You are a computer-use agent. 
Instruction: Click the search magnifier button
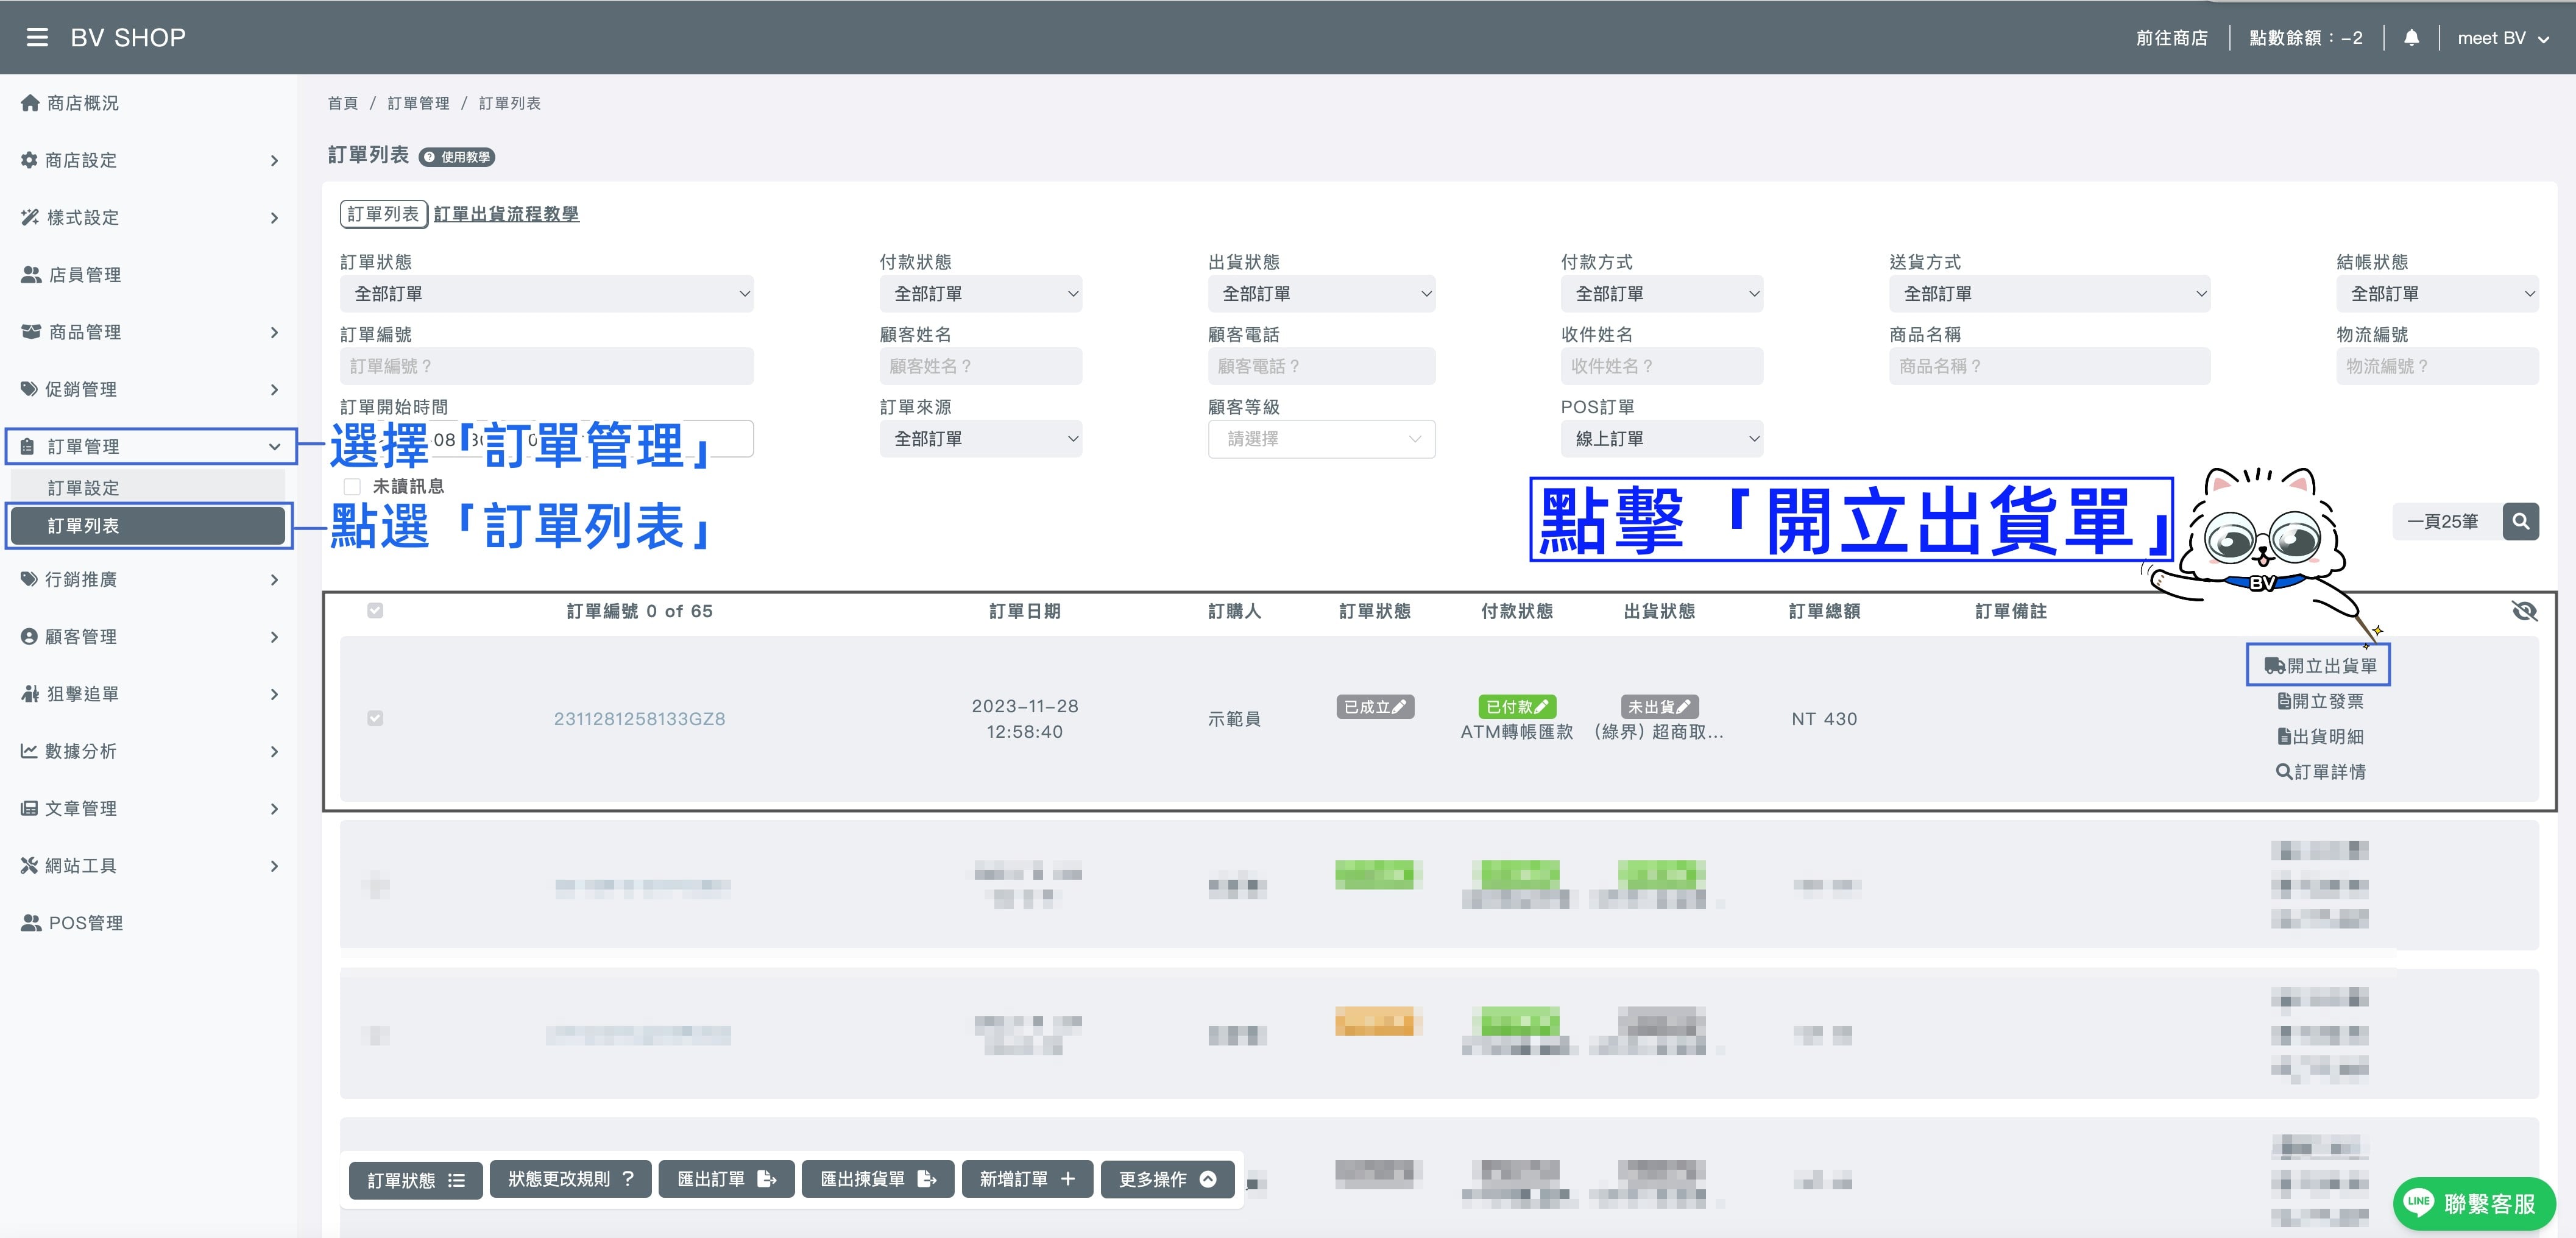pyautogui.click(x=2520, y=521)
